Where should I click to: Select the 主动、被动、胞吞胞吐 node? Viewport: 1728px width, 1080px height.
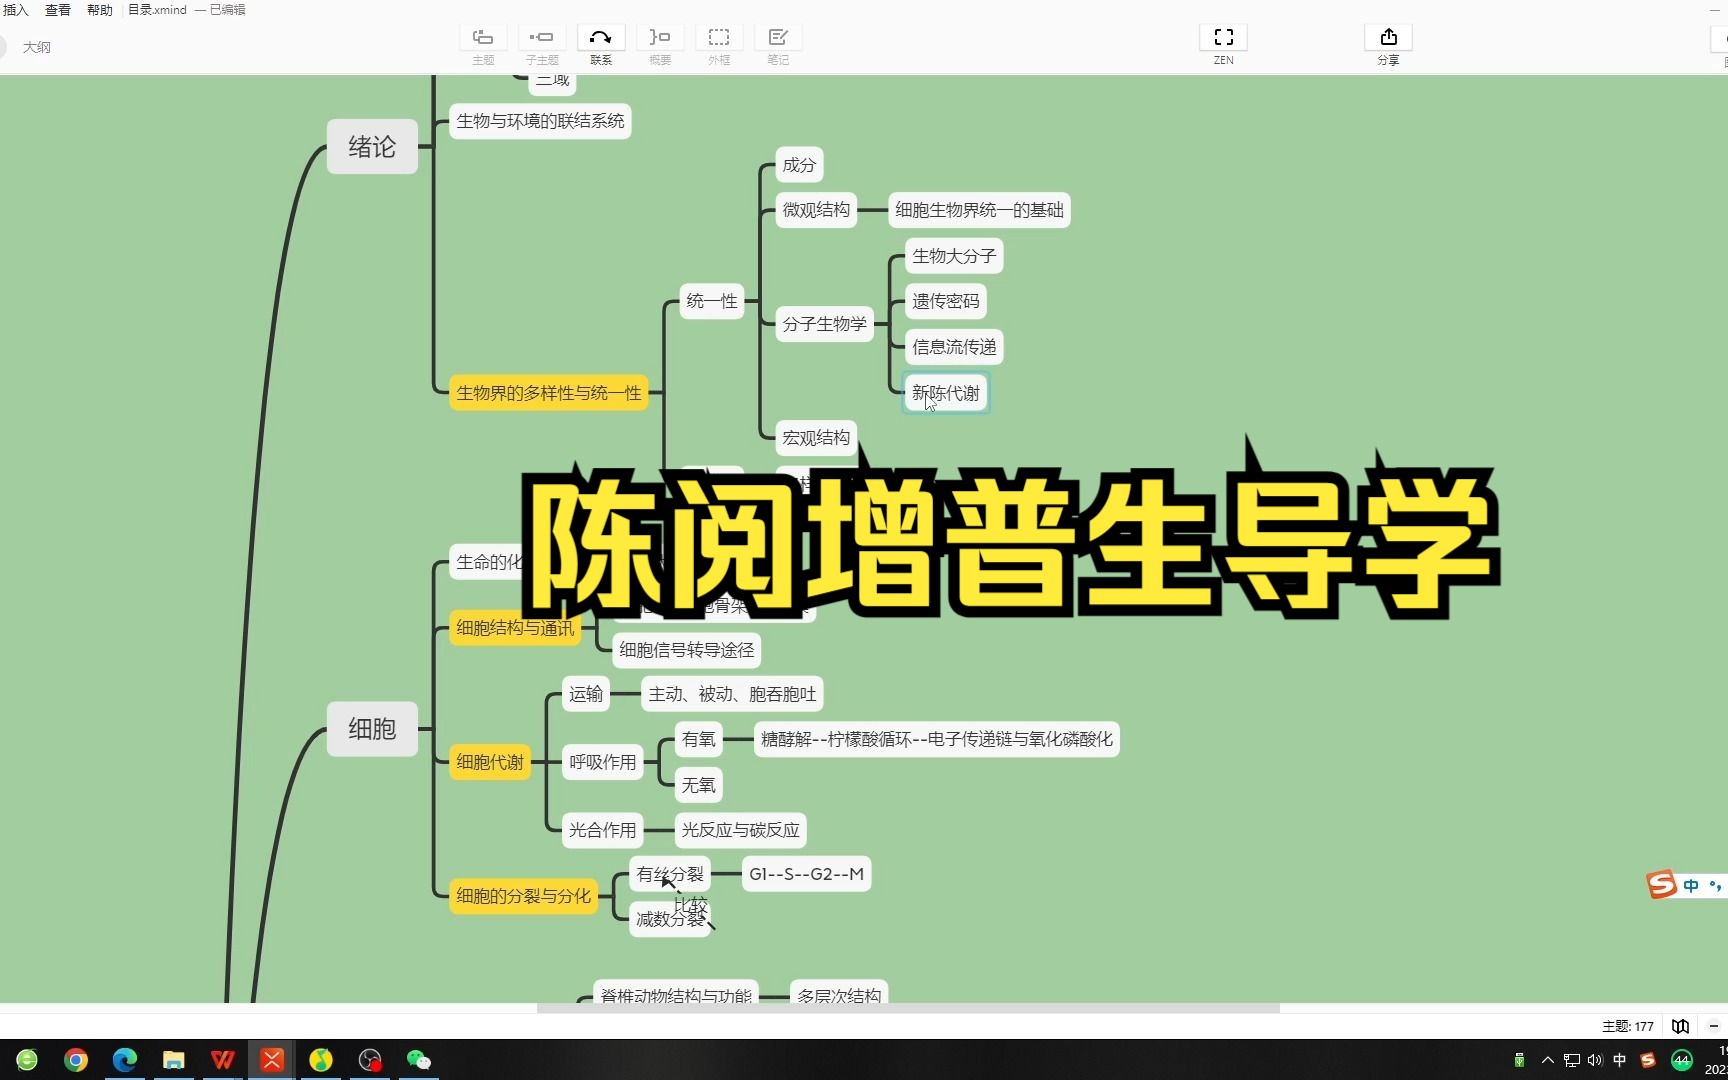tap(732, 694)
